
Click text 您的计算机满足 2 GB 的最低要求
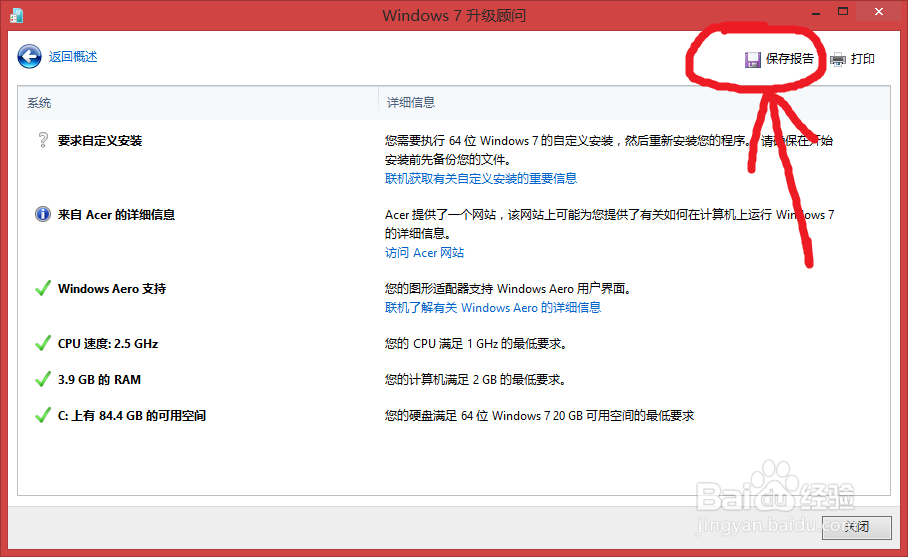click(475, 380)
